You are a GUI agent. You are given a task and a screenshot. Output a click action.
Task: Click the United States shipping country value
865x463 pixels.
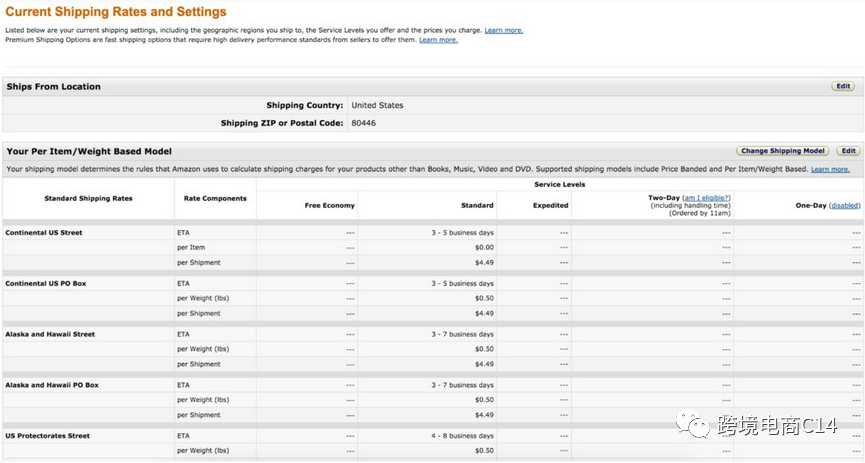[x=377, y=105]
